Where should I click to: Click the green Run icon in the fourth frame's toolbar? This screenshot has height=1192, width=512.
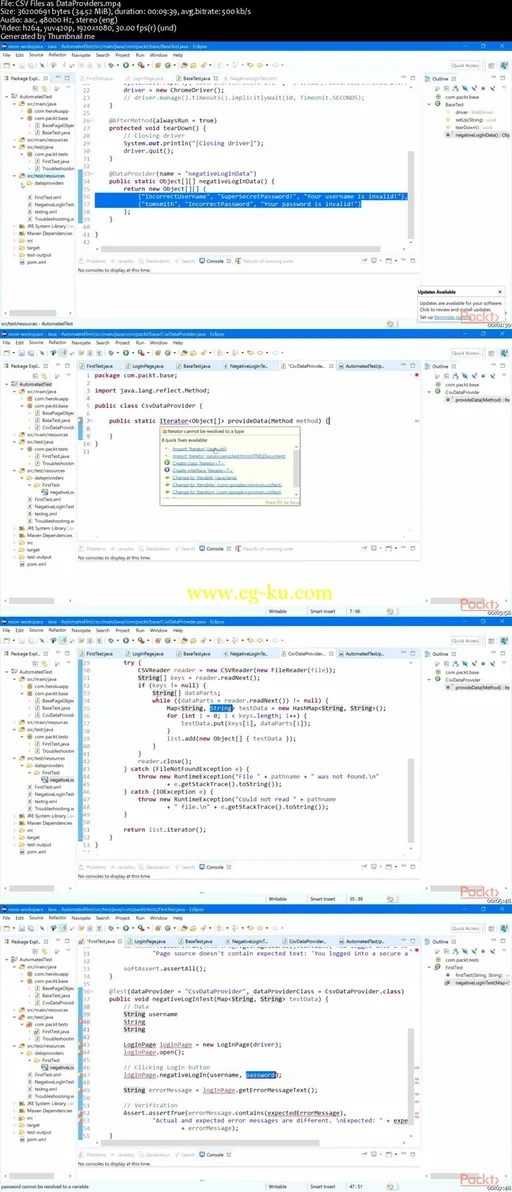click(x=125, y=929)
